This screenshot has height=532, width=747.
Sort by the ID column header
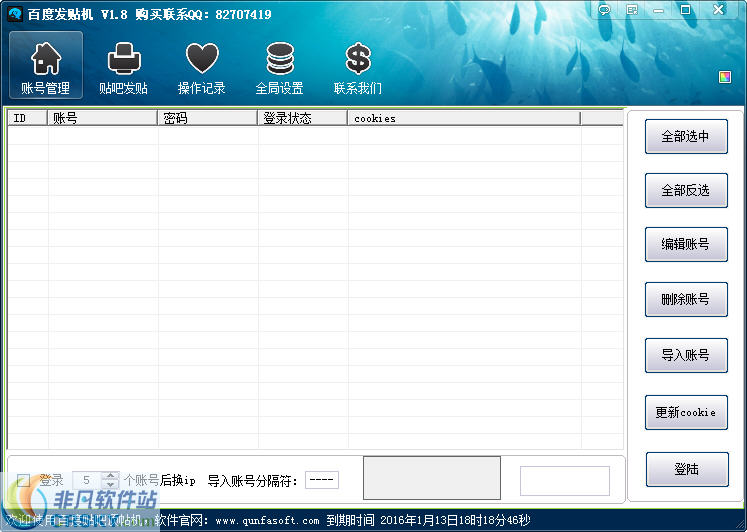[28, 118]
